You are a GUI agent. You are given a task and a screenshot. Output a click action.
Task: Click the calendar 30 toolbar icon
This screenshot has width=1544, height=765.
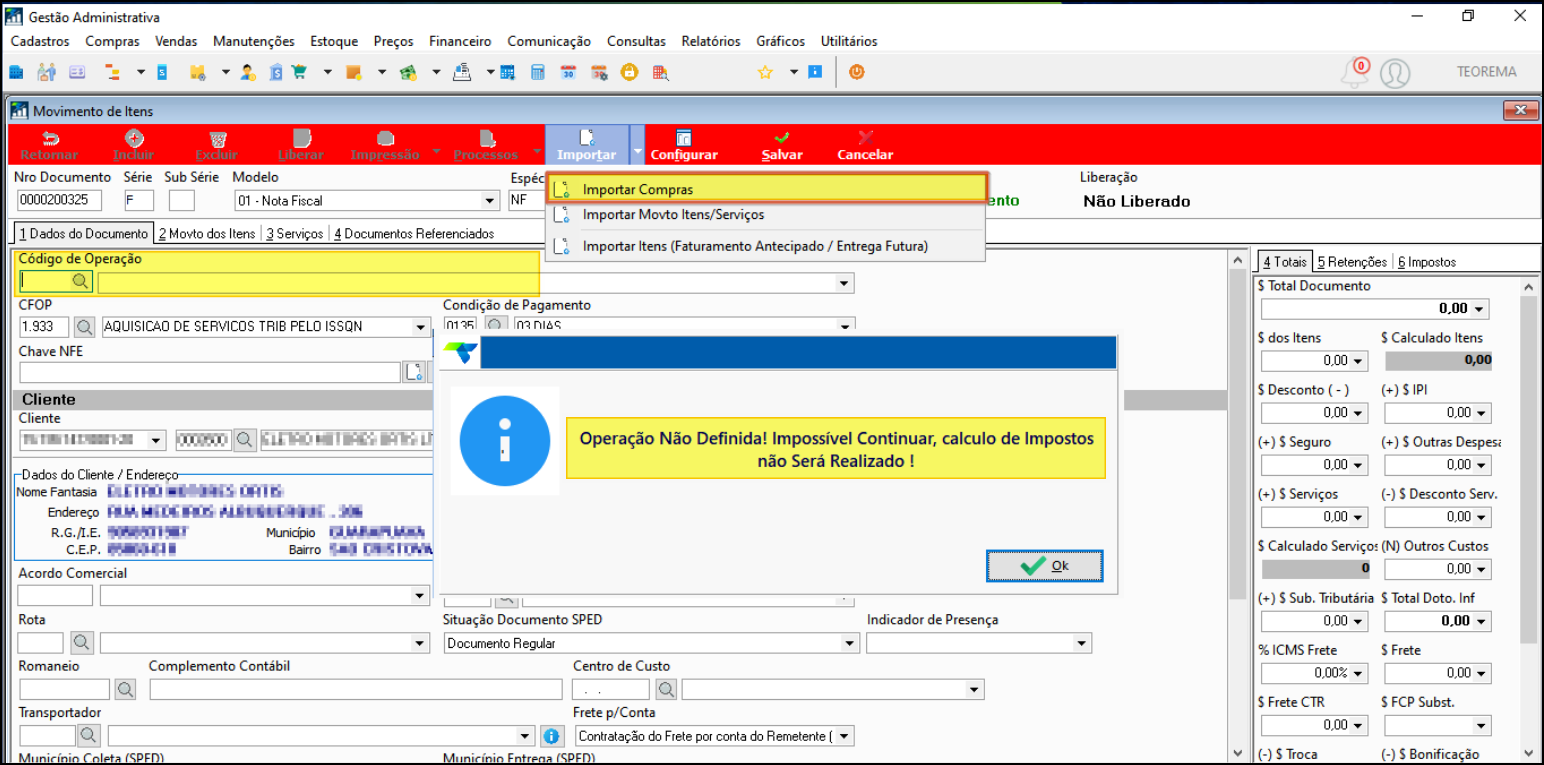tap(568, 72)
